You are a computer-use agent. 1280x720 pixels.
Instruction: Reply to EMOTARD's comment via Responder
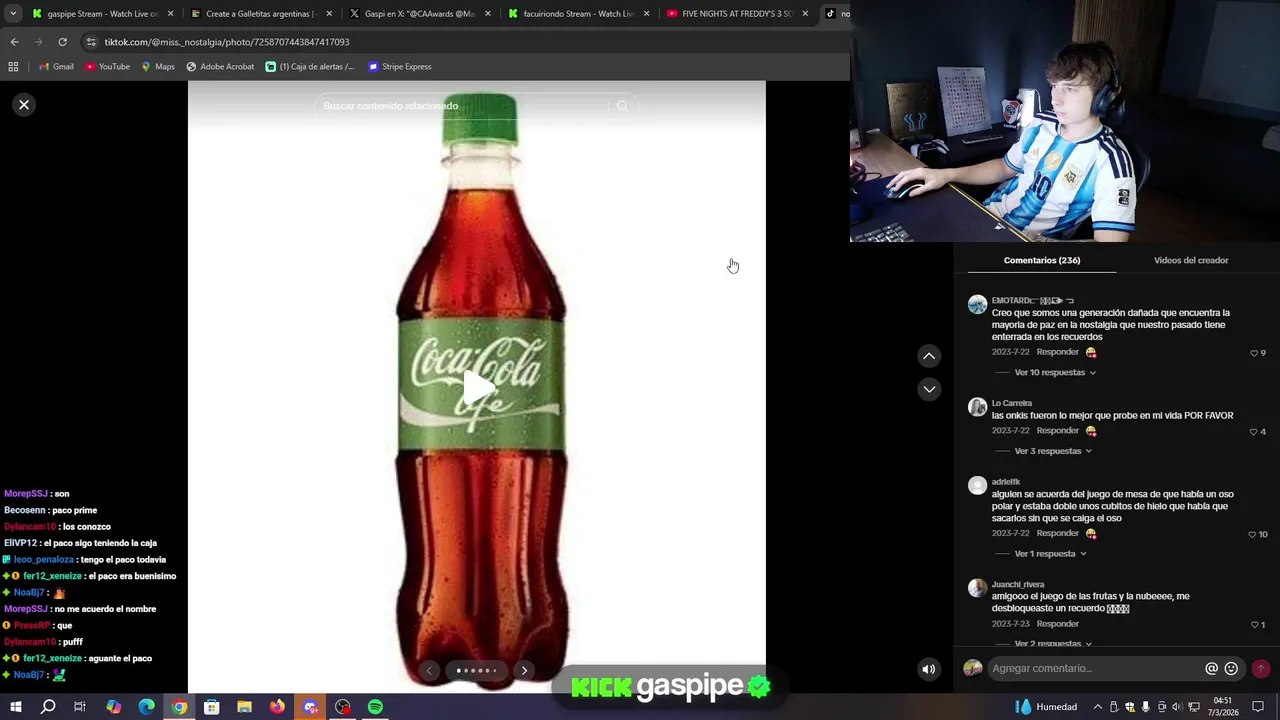click(x=1057, y=352)
